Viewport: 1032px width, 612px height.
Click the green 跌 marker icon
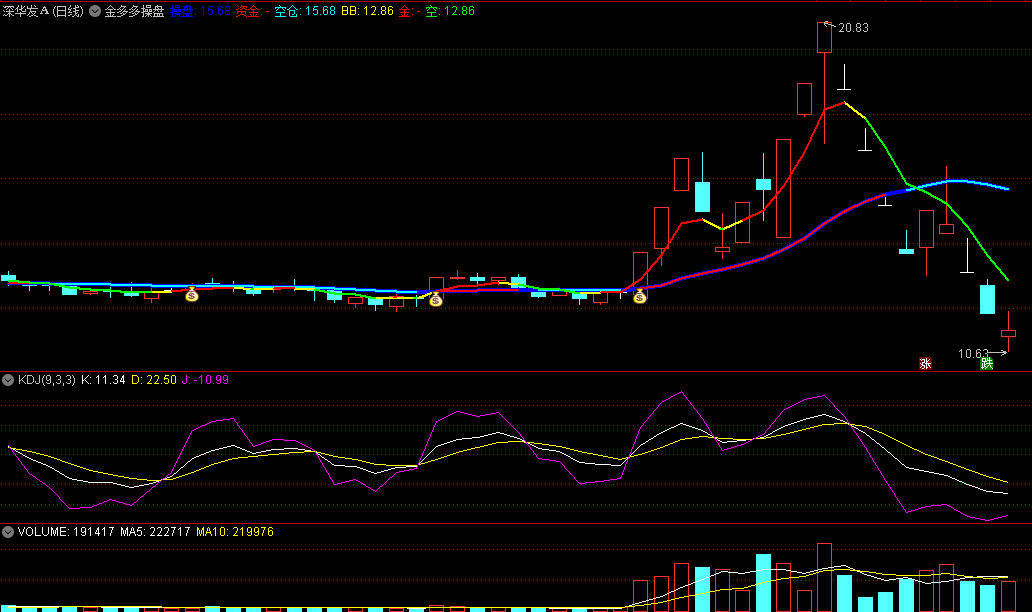tap(987, 363)
